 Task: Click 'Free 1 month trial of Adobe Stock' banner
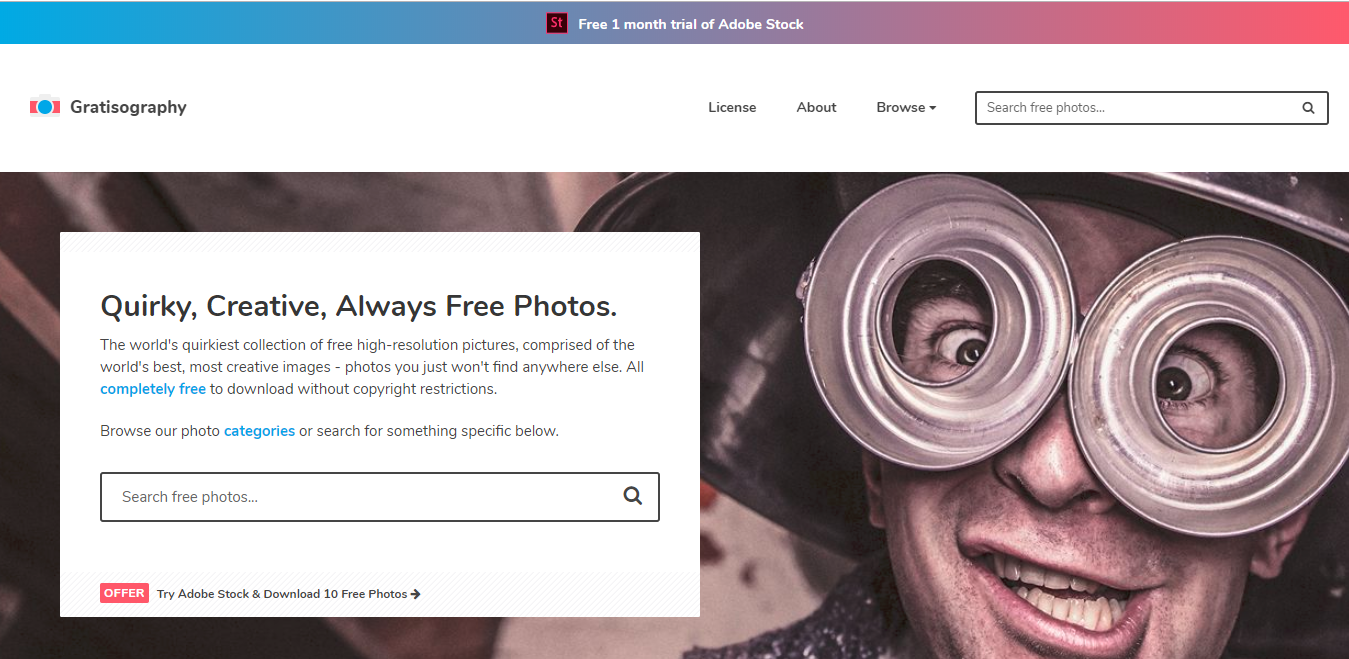point(691,22)
